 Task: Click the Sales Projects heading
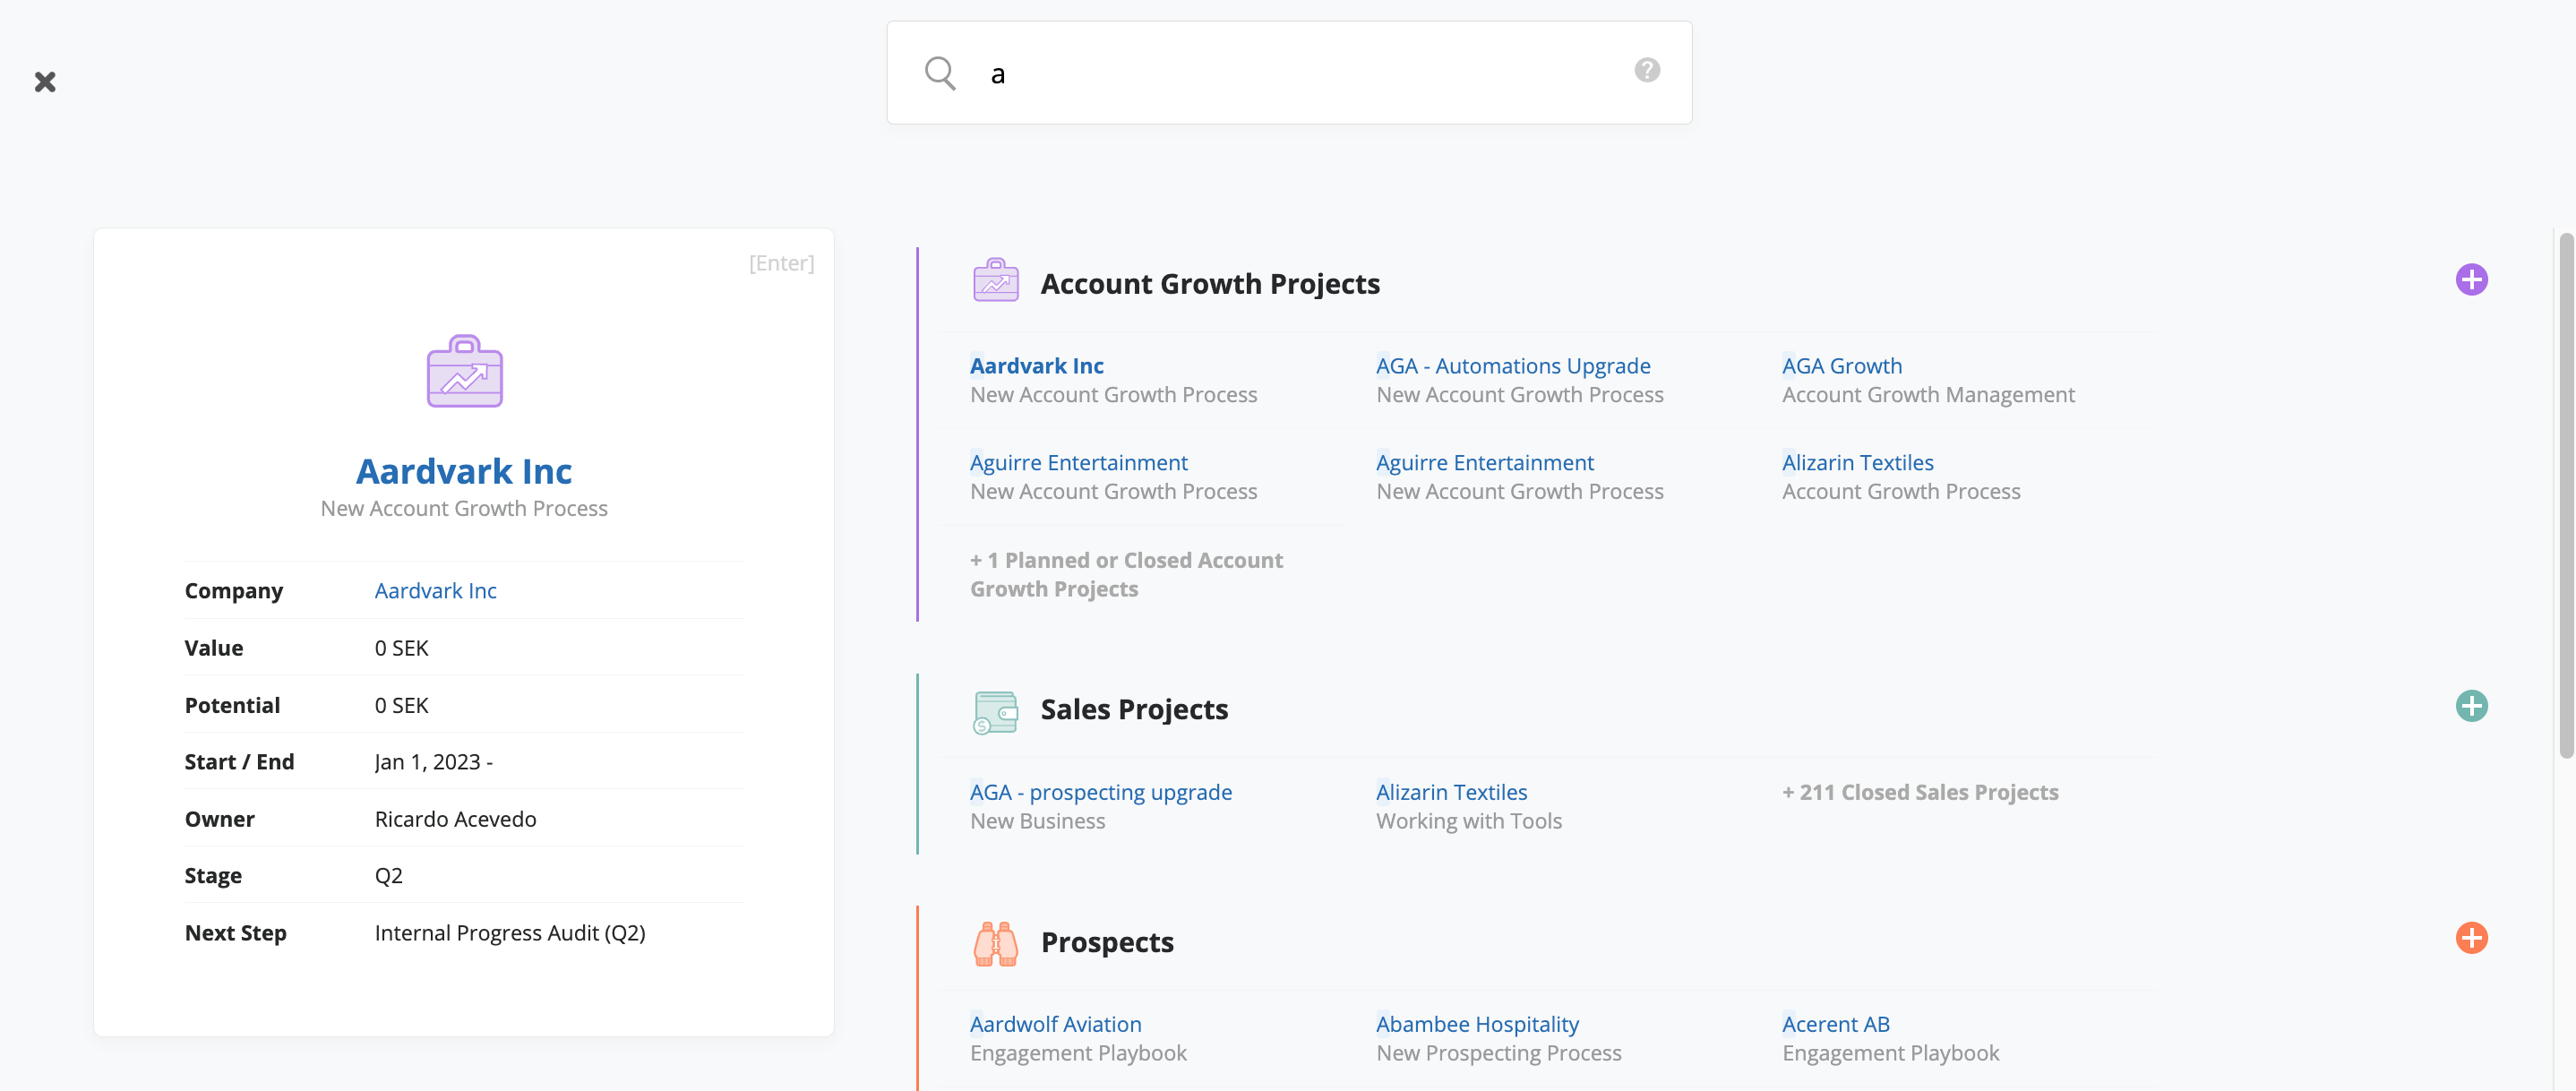tap(1134, 710)
